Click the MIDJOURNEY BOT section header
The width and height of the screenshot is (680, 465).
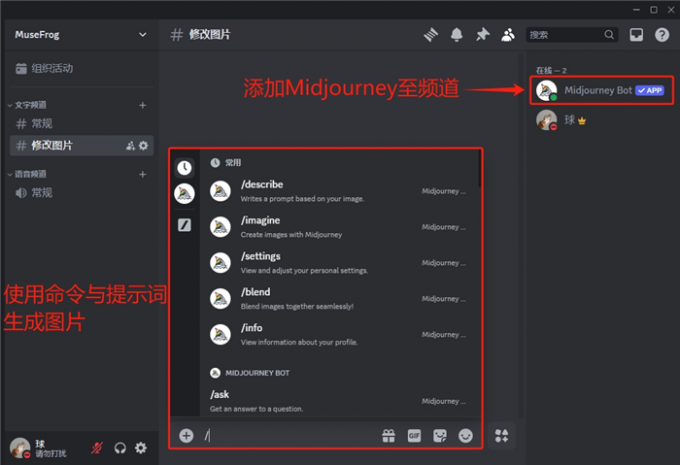tap(250, 373)
